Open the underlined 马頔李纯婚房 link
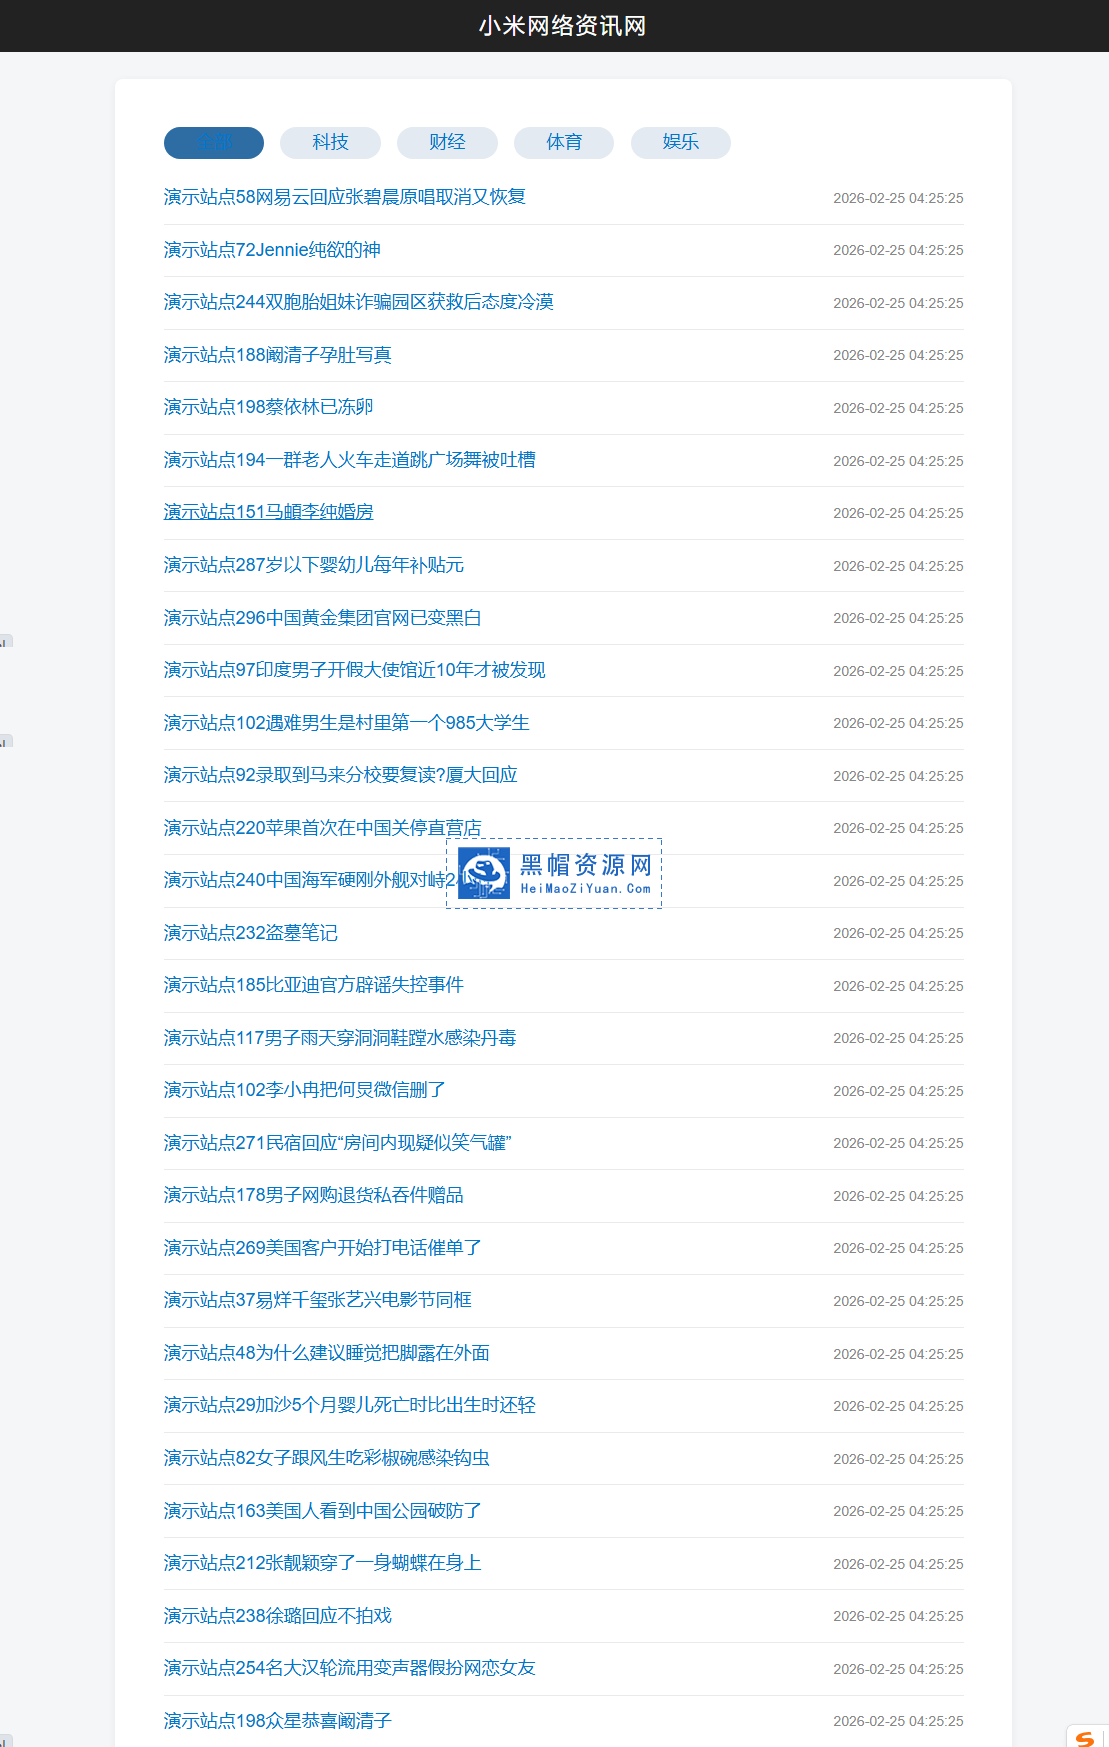The width and height of the screenshot is (1109, 1747). [x=269, y=512]
